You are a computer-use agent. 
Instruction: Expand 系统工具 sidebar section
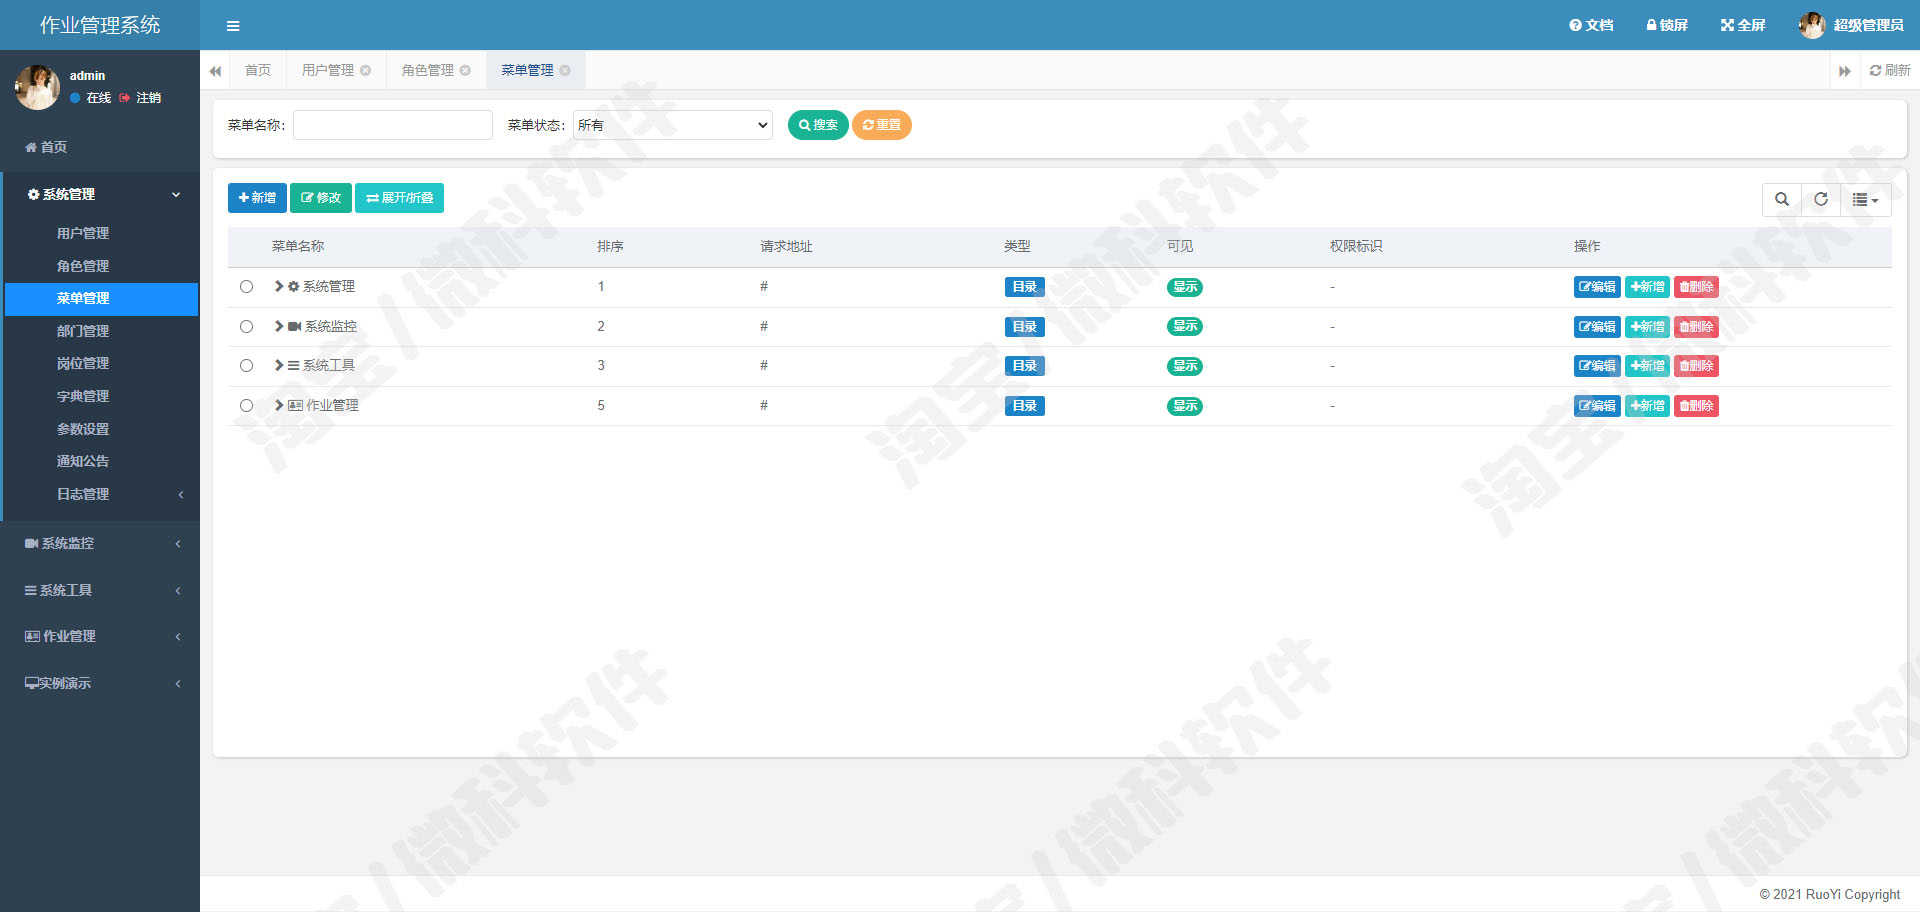[100, 590]
